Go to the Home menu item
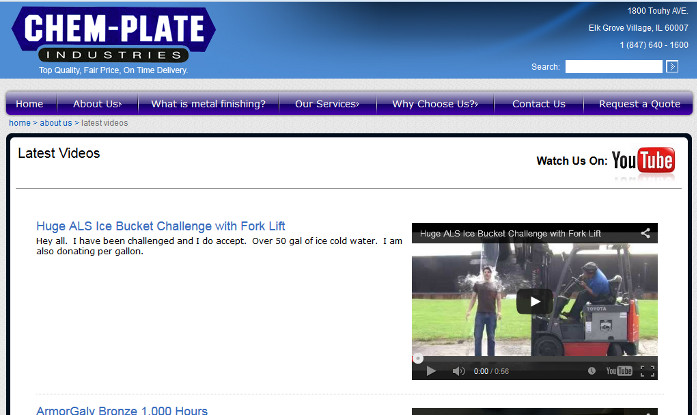The height and width of the screenshot is (415, 697). point(30,104)
